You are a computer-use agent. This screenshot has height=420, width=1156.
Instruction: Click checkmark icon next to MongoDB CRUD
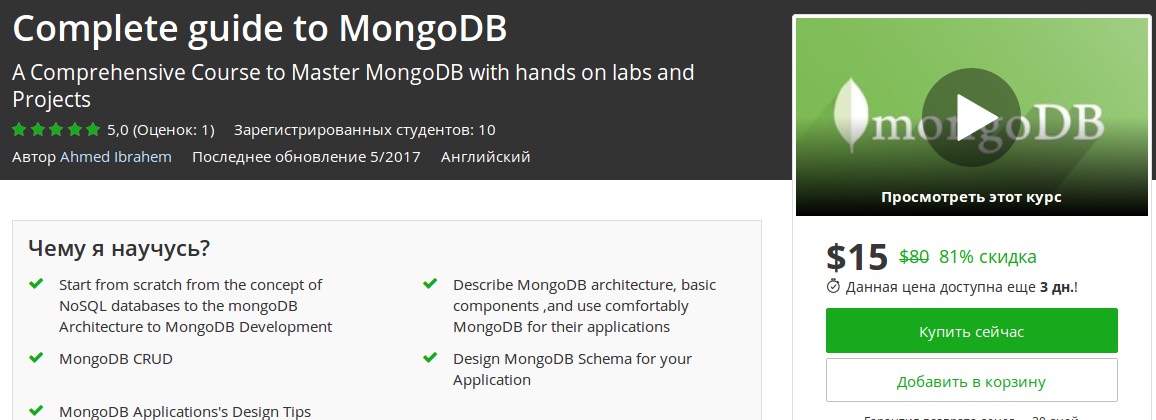pos(36,358)
